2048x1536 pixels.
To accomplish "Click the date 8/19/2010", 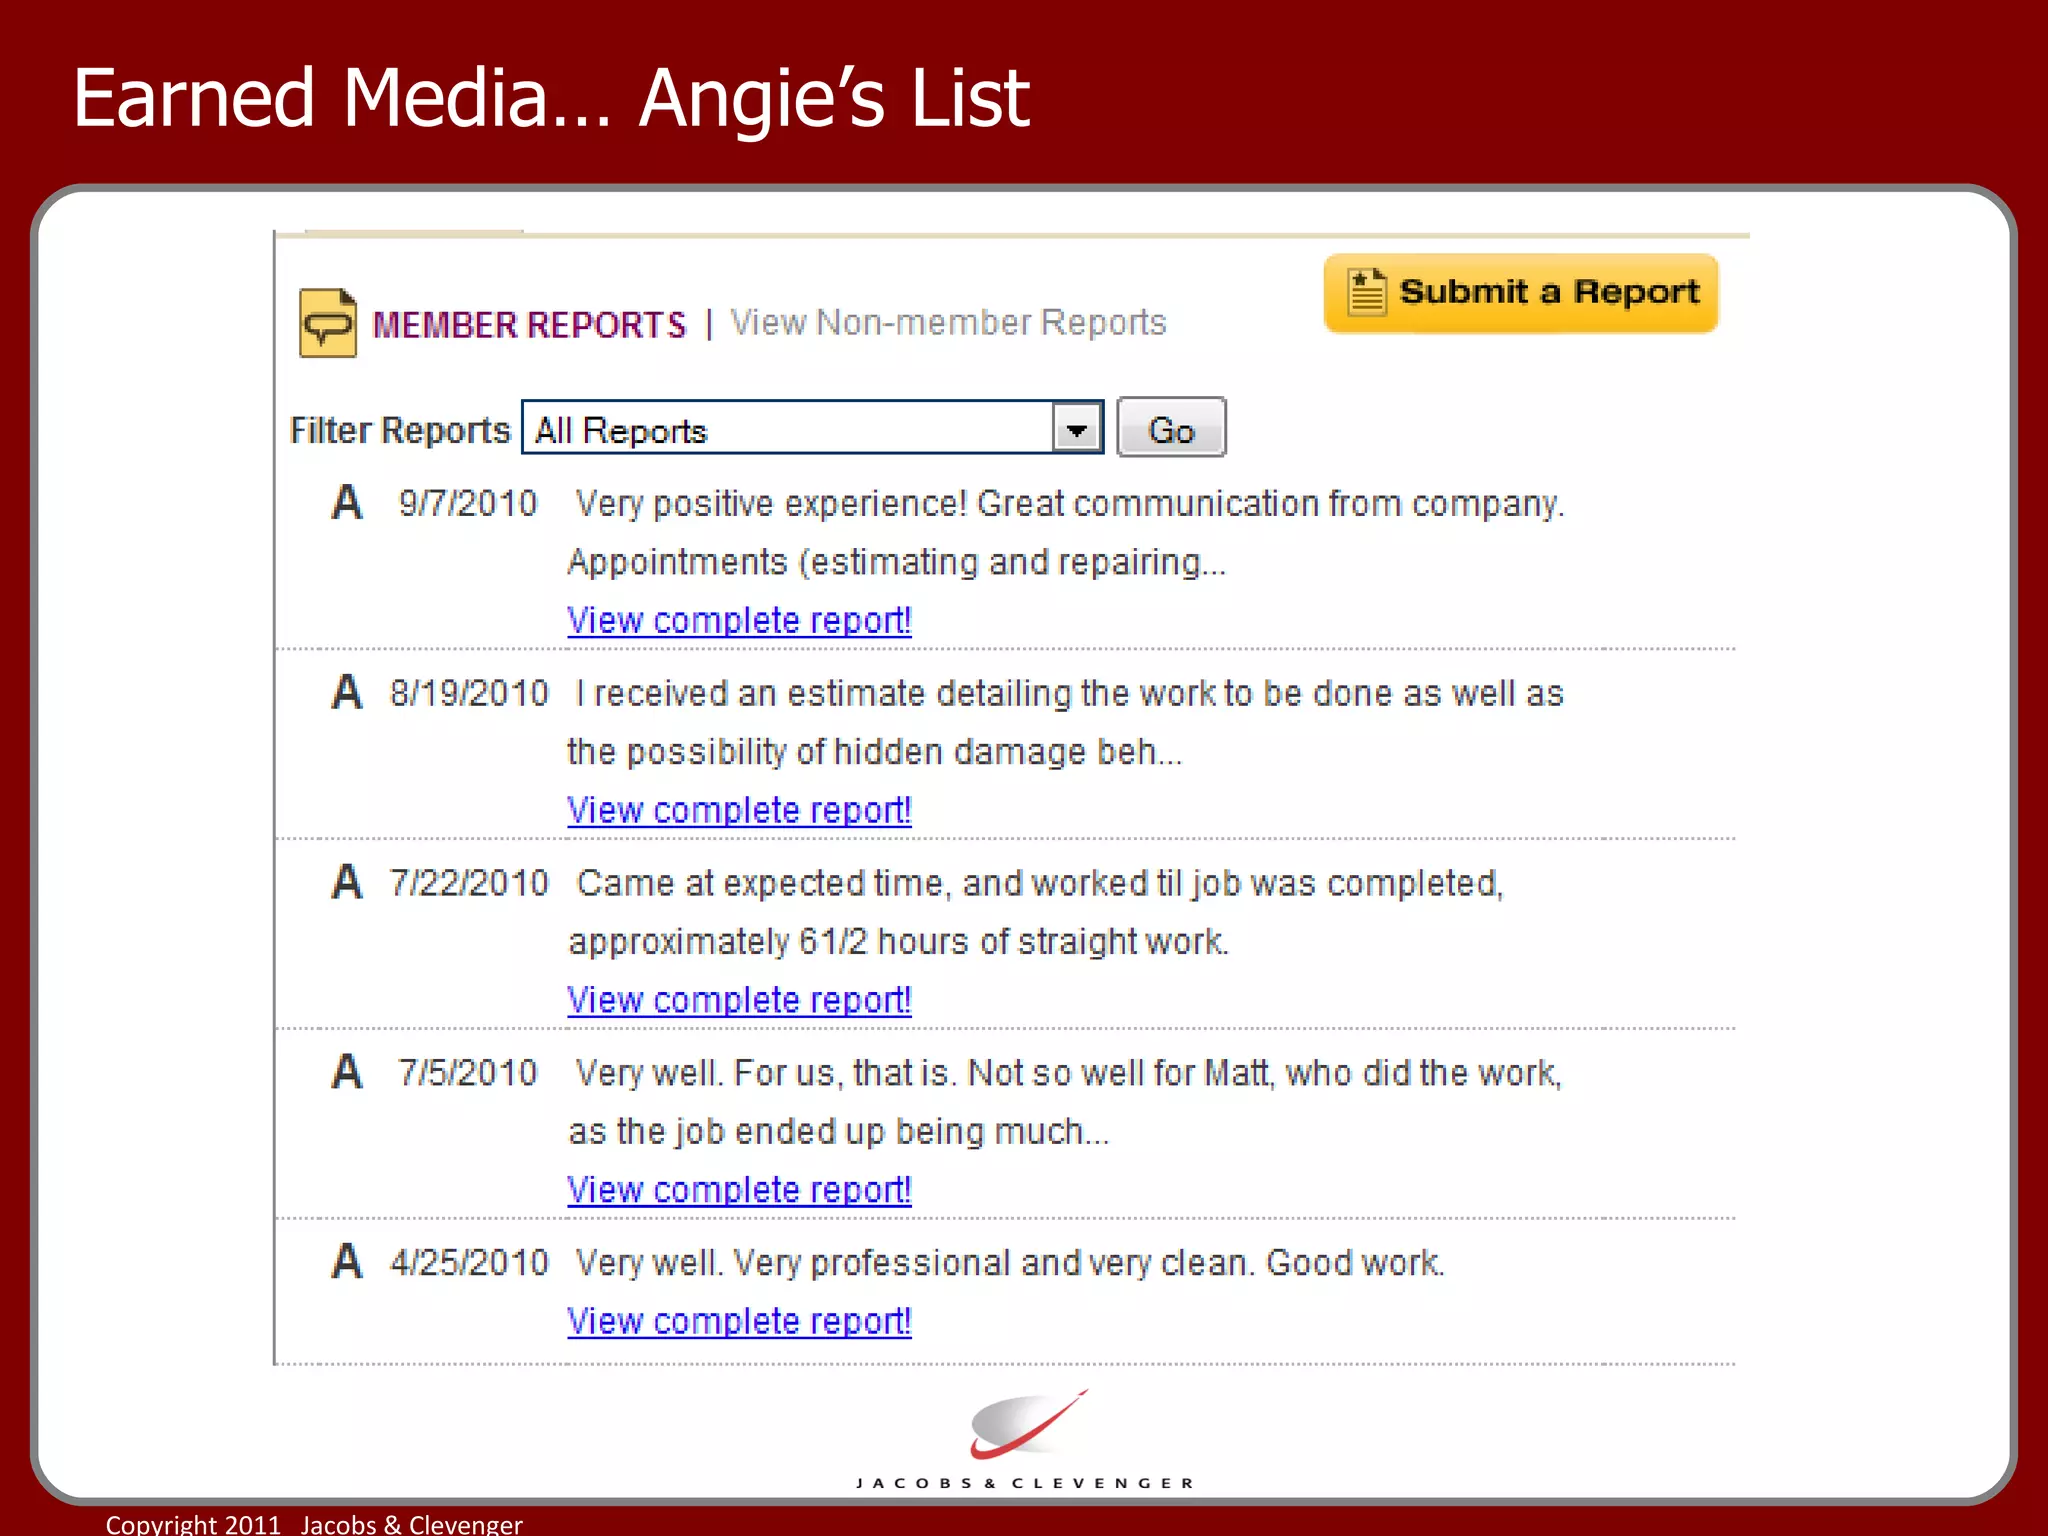I will point(469,693).
